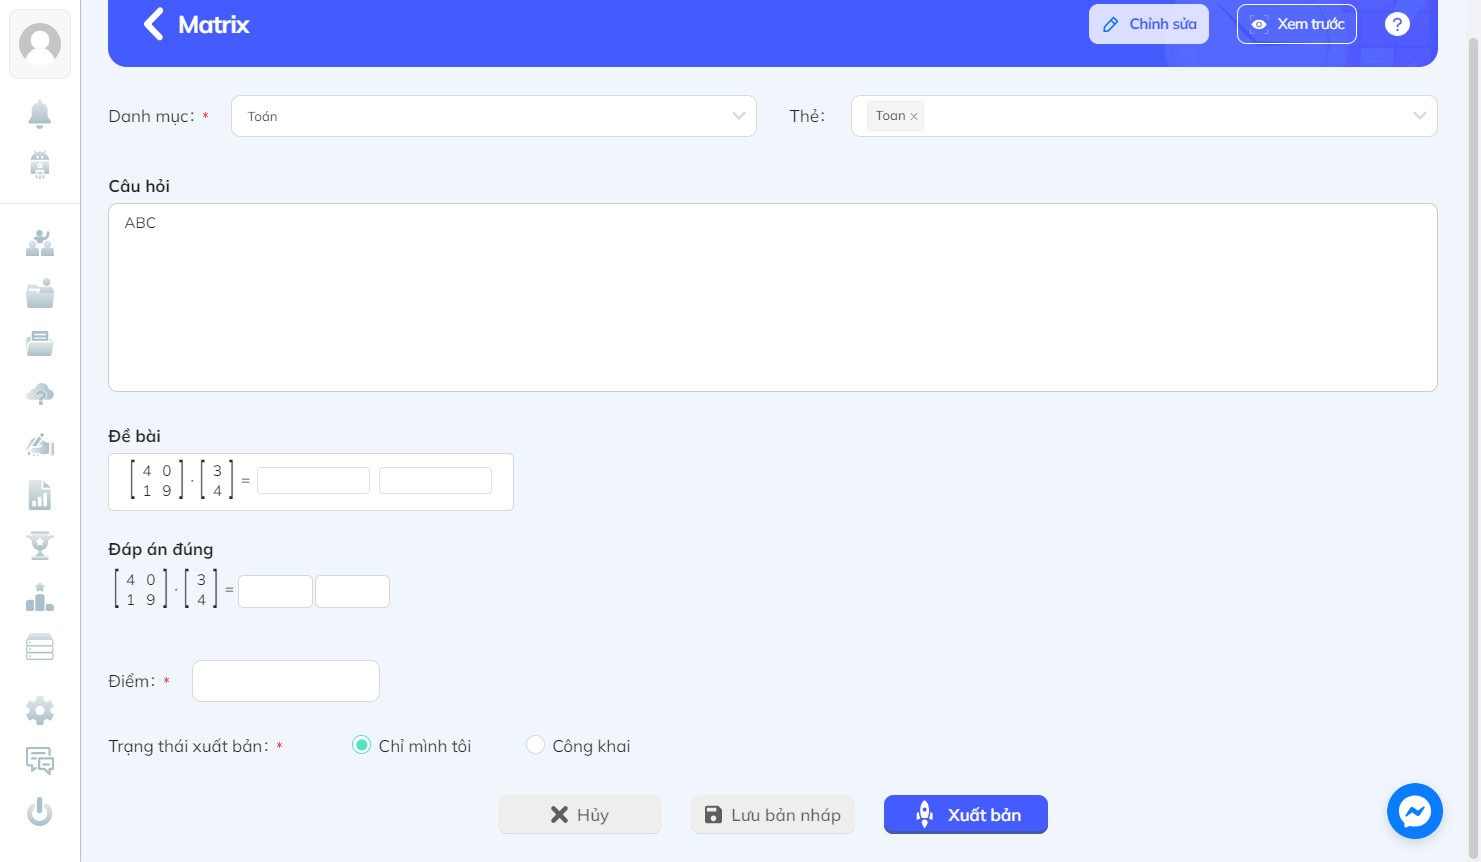Open the feedback chat icon in sidebar
Image resolution: width=1481 pixels, height=862 pixels.
click(x=40, y=761)
